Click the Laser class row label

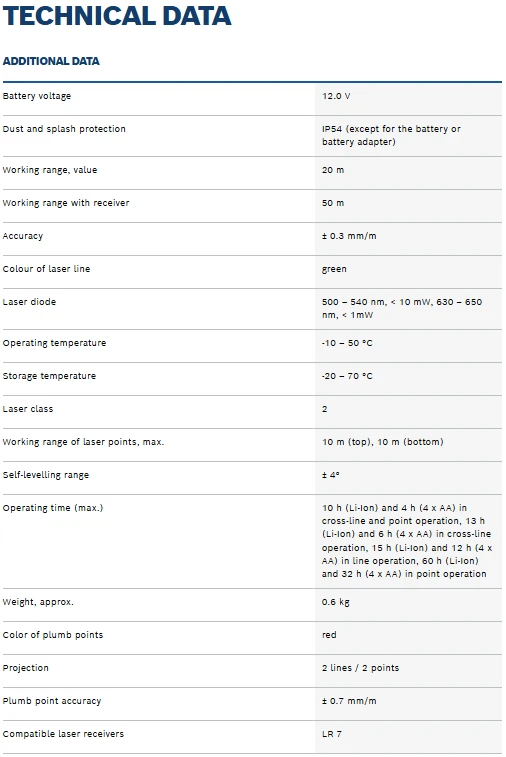coord(28,409)
